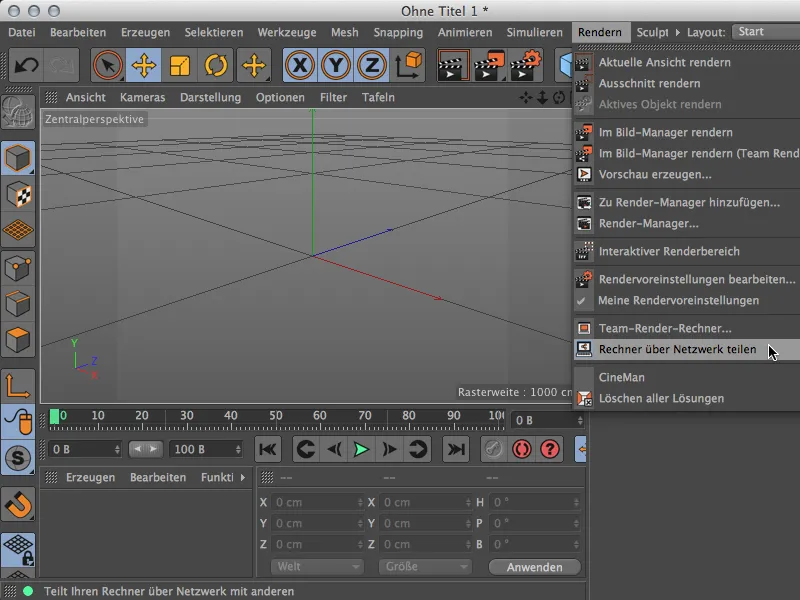Toggle X axis lock
Screen dimensions: 800x600
pos(300,65)
